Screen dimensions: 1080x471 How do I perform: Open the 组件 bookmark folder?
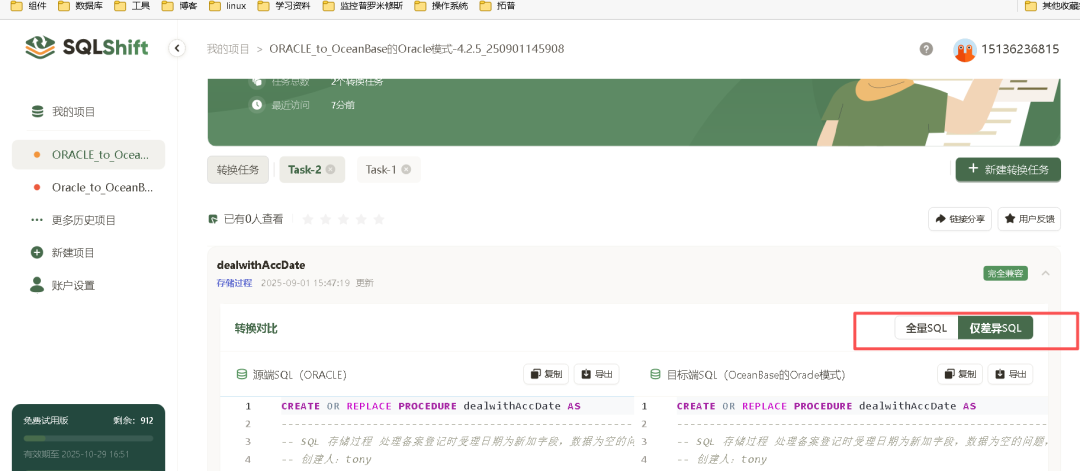(28, 6)
